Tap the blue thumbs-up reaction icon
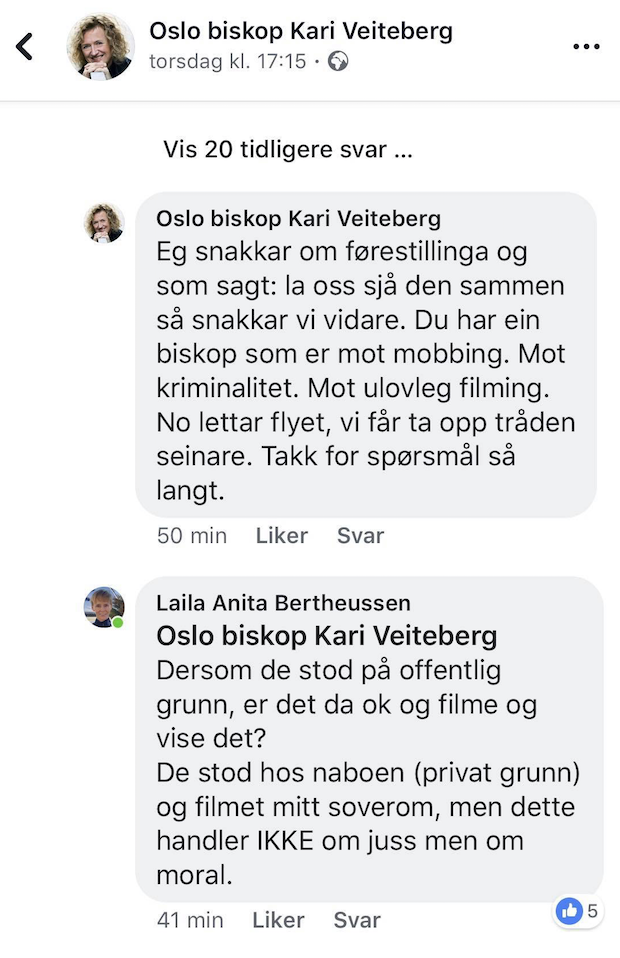The image size is (620, 958). click(x=569, y=911)
